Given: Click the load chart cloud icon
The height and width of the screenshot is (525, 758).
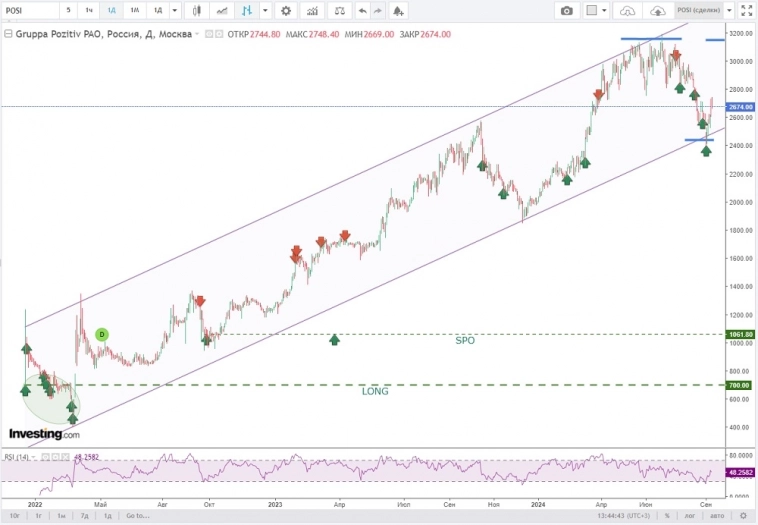Looking at the screenshot, I should click(628, 10).
